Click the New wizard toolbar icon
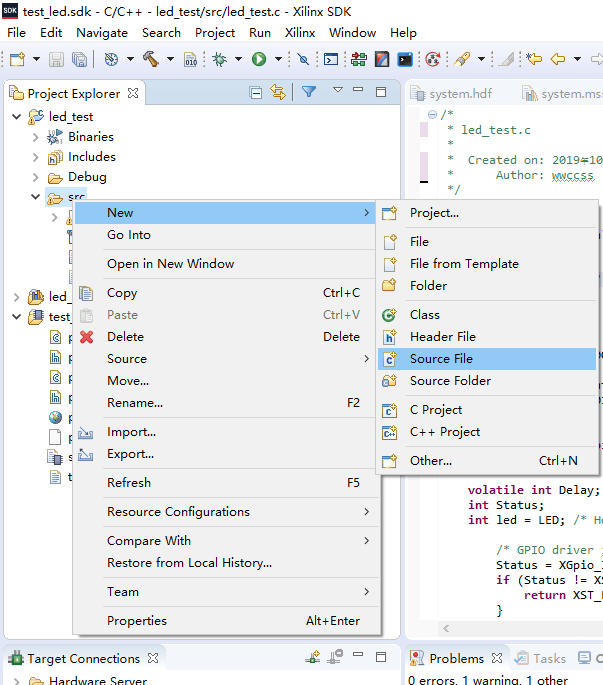Image resolution: width=603 pixels, height=685 pixels. (17, 59)
